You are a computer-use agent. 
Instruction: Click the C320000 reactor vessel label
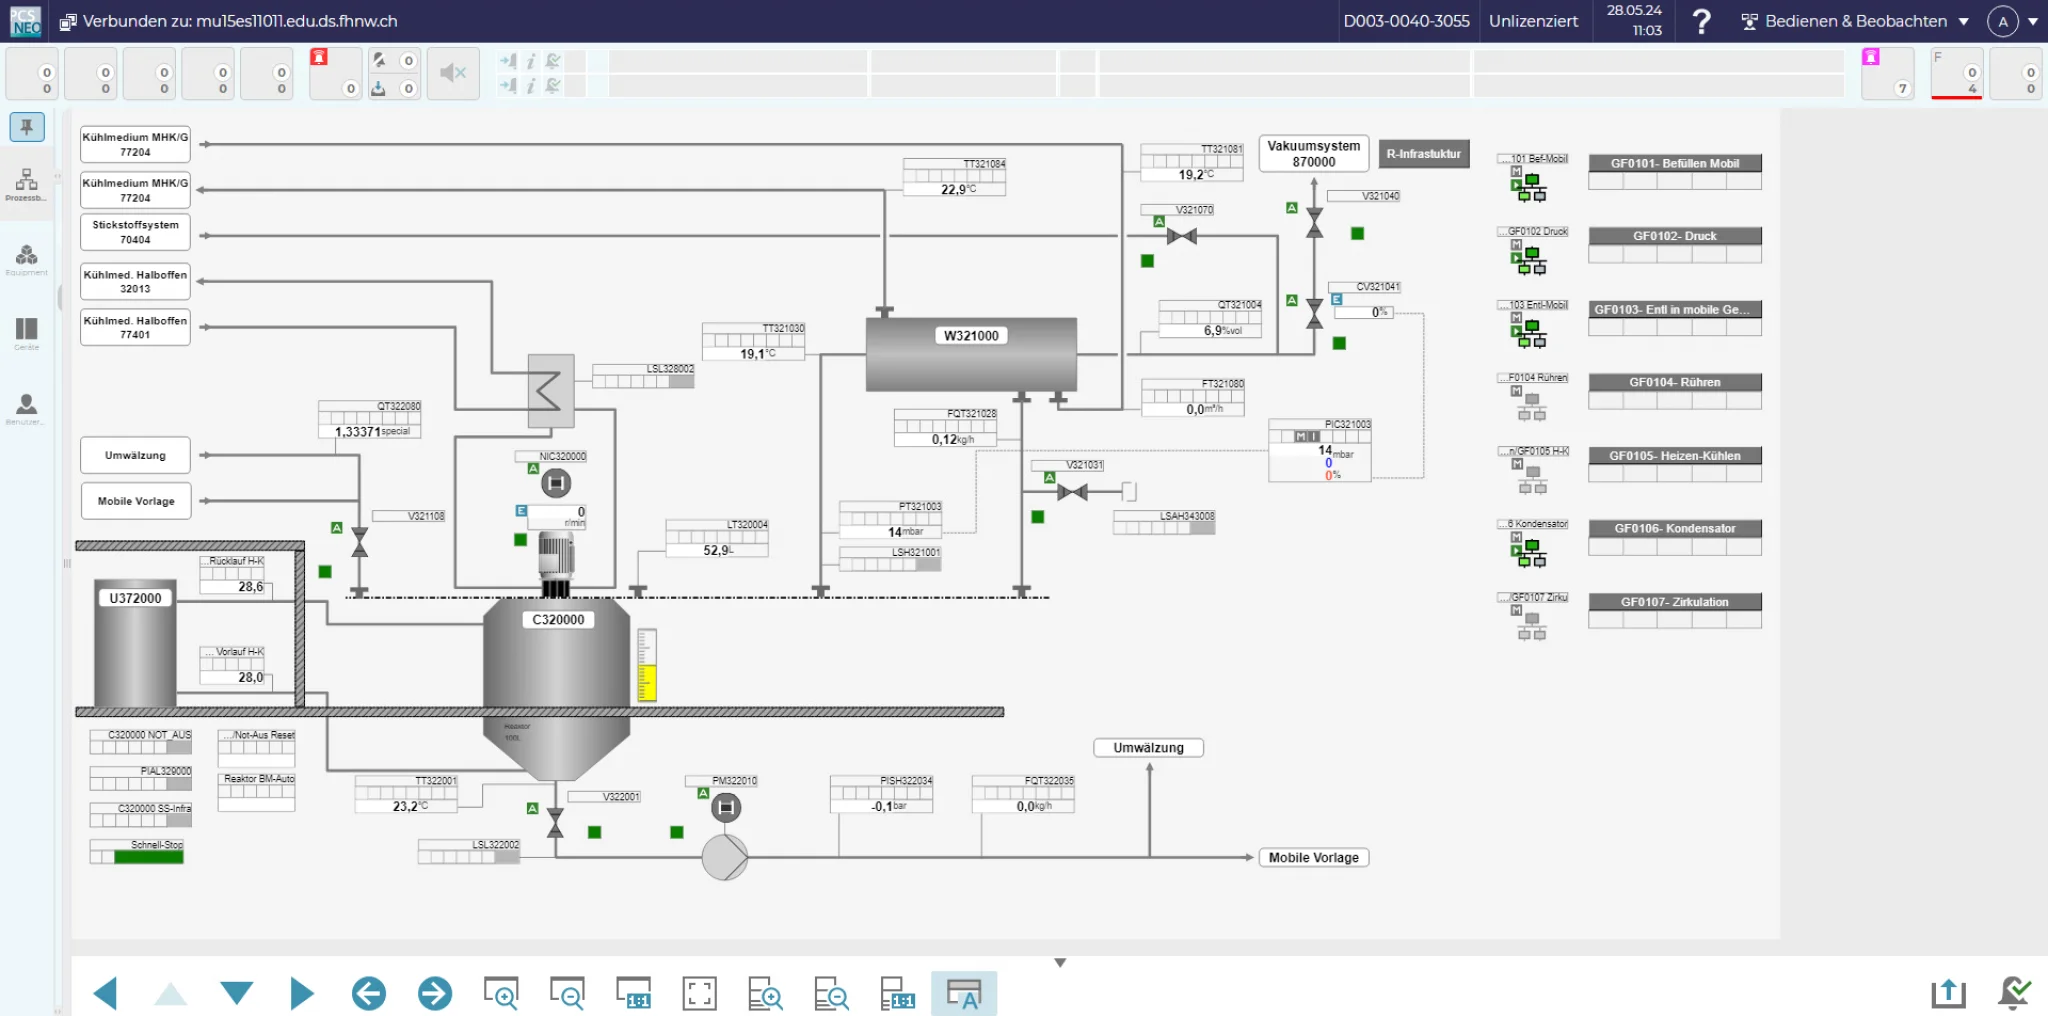558,620
